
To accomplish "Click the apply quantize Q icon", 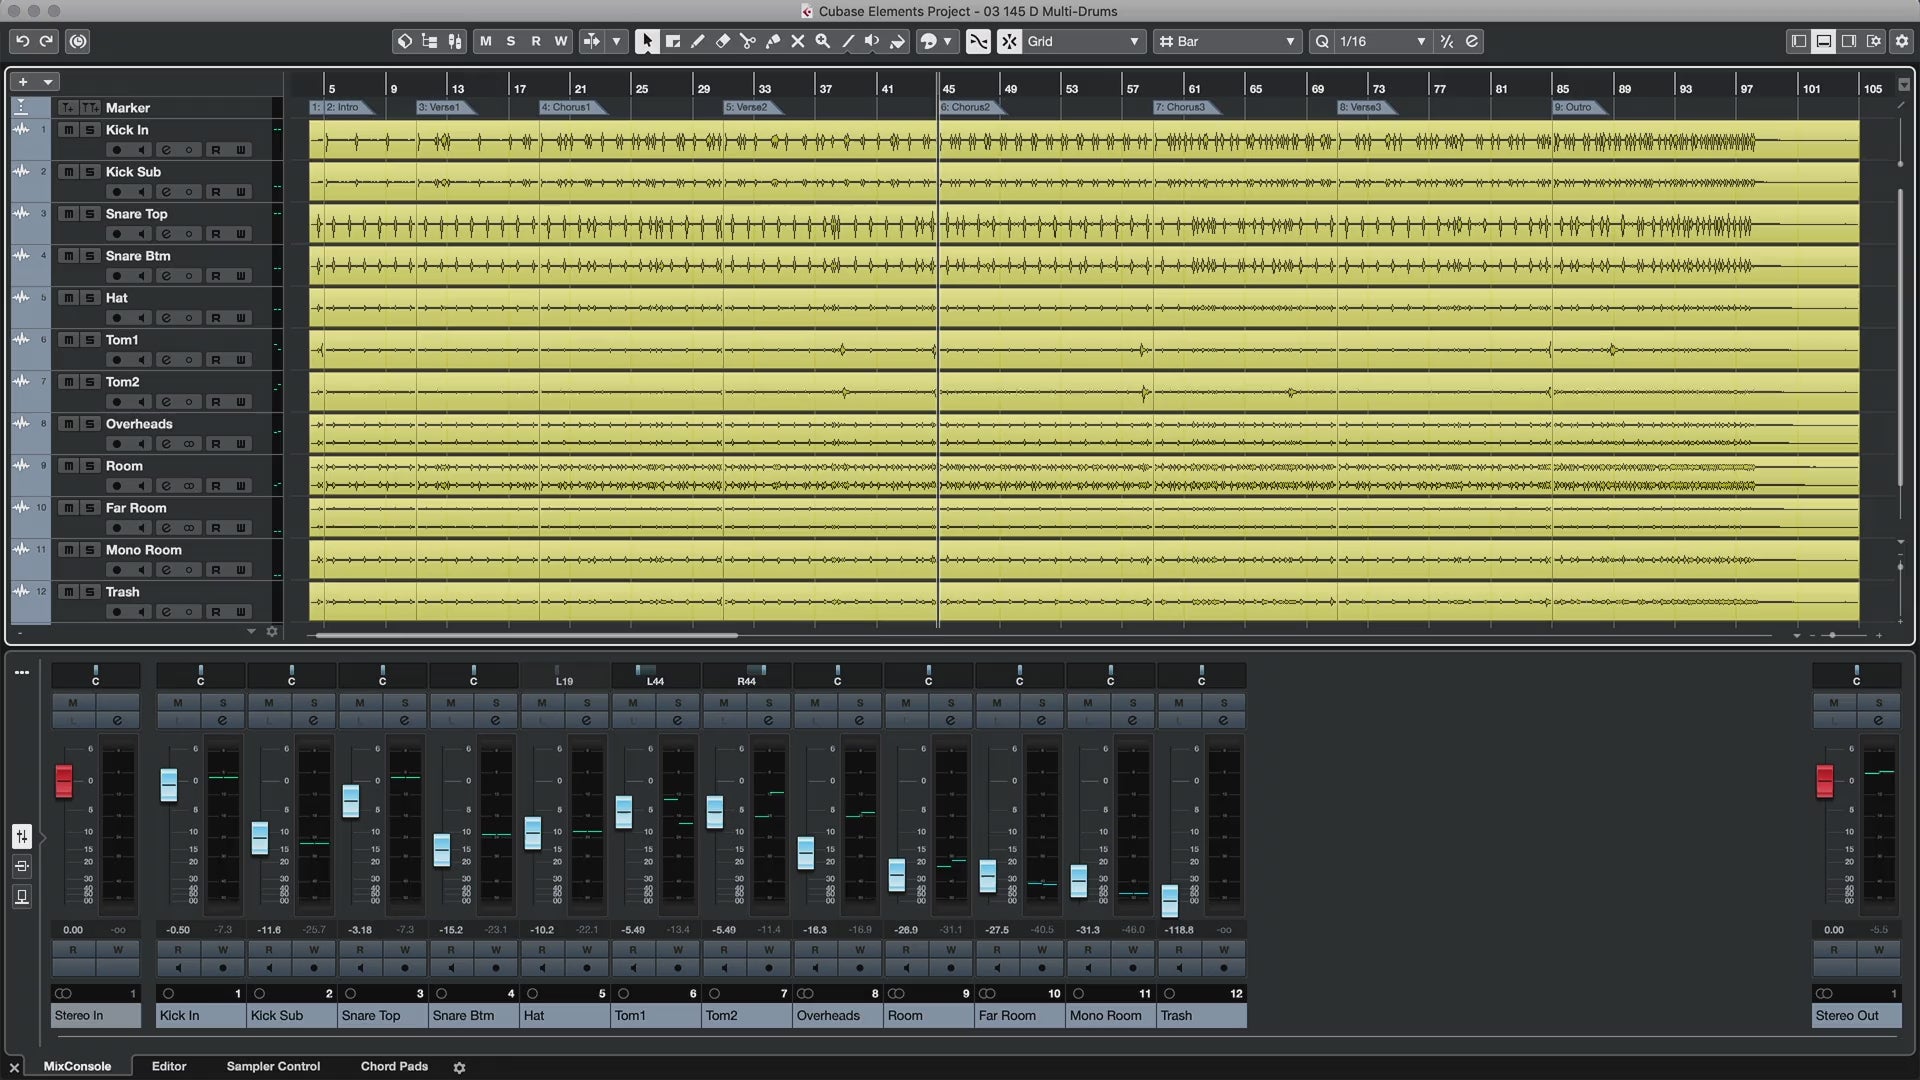I will click(x=1322, y=41).
